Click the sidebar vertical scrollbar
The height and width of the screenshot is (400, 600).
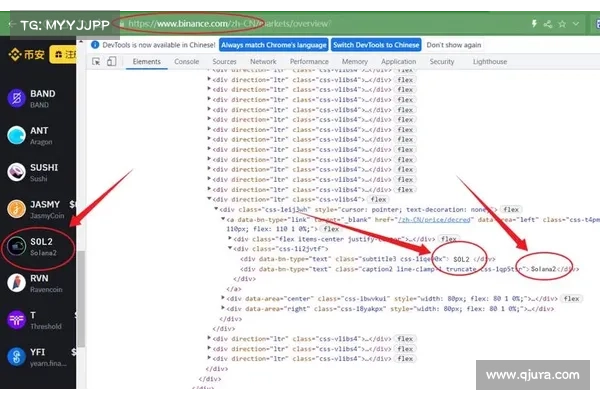(x=81, y=299)
